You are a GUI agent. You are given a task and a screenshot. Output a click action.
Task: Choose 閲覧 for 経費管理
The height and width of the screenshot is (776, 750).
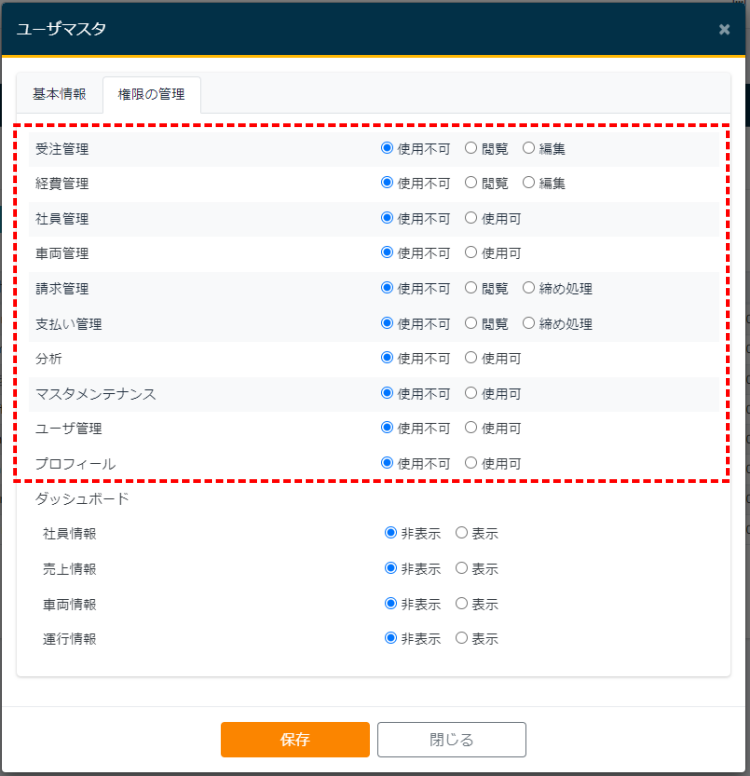(x=471, y=183)
